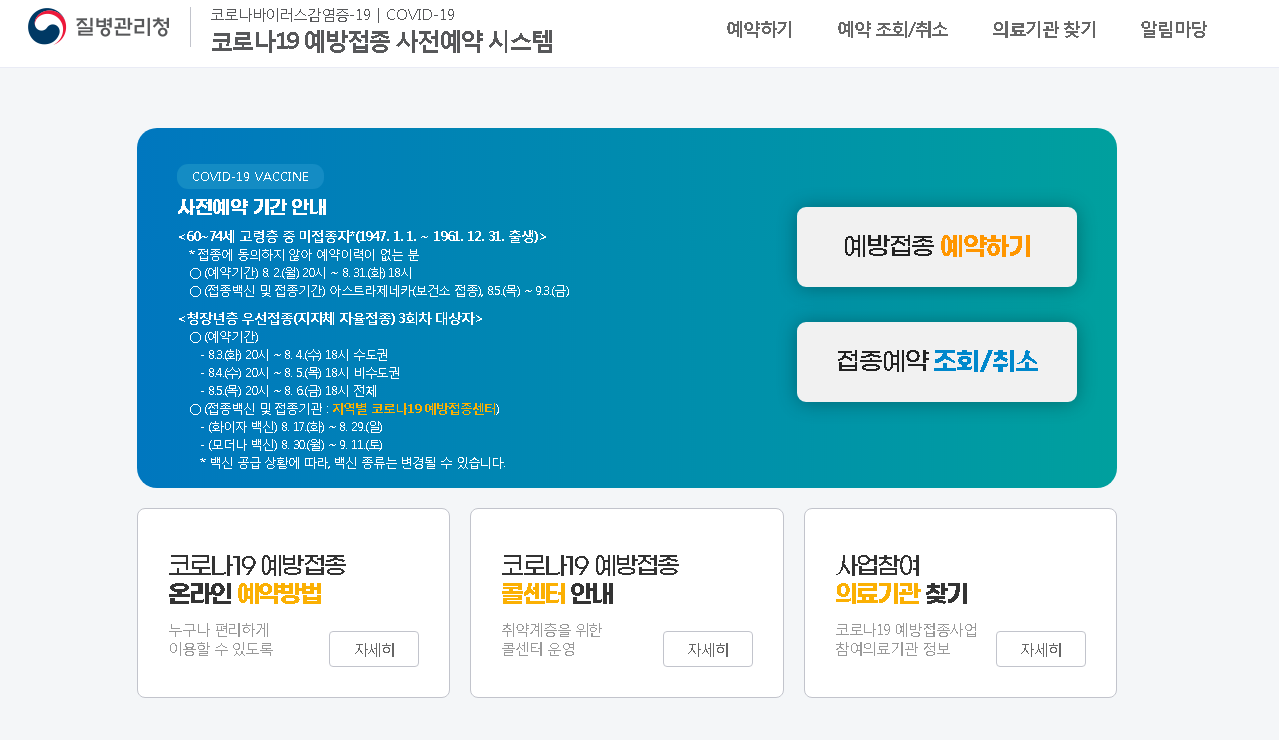Image resolution: width=1279 pixels, height=740 pixels.
Task: Click 자세히 under 온라인 예약방법
Action: pyautogui.click(x=374, y=649)
